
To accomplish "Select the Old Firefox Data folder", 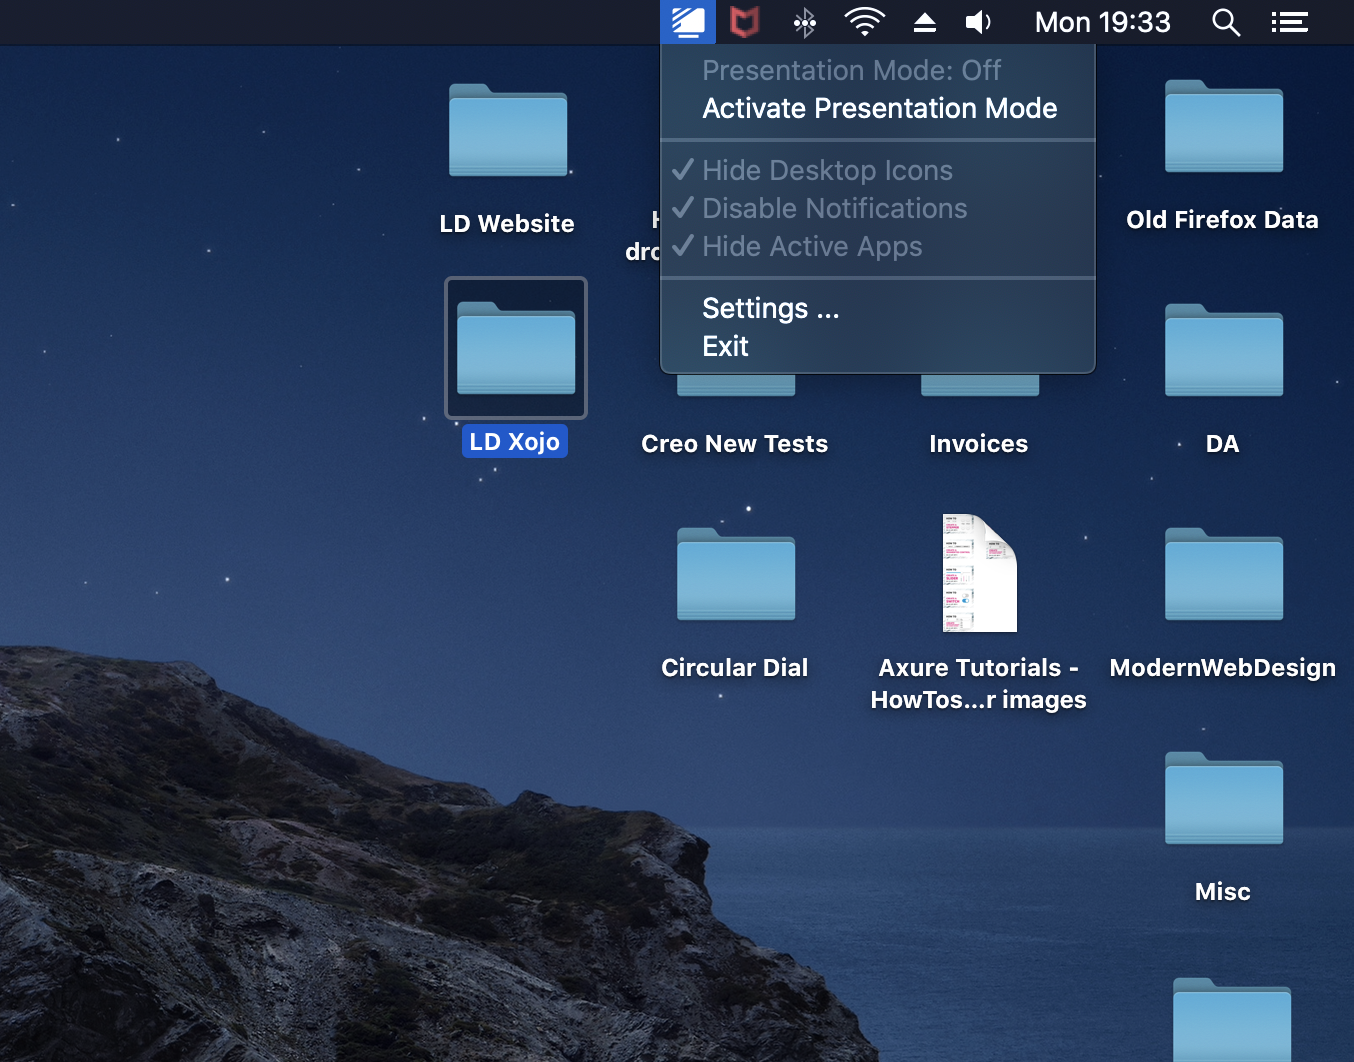I will pyautogui.click(x=1224, y=128).
